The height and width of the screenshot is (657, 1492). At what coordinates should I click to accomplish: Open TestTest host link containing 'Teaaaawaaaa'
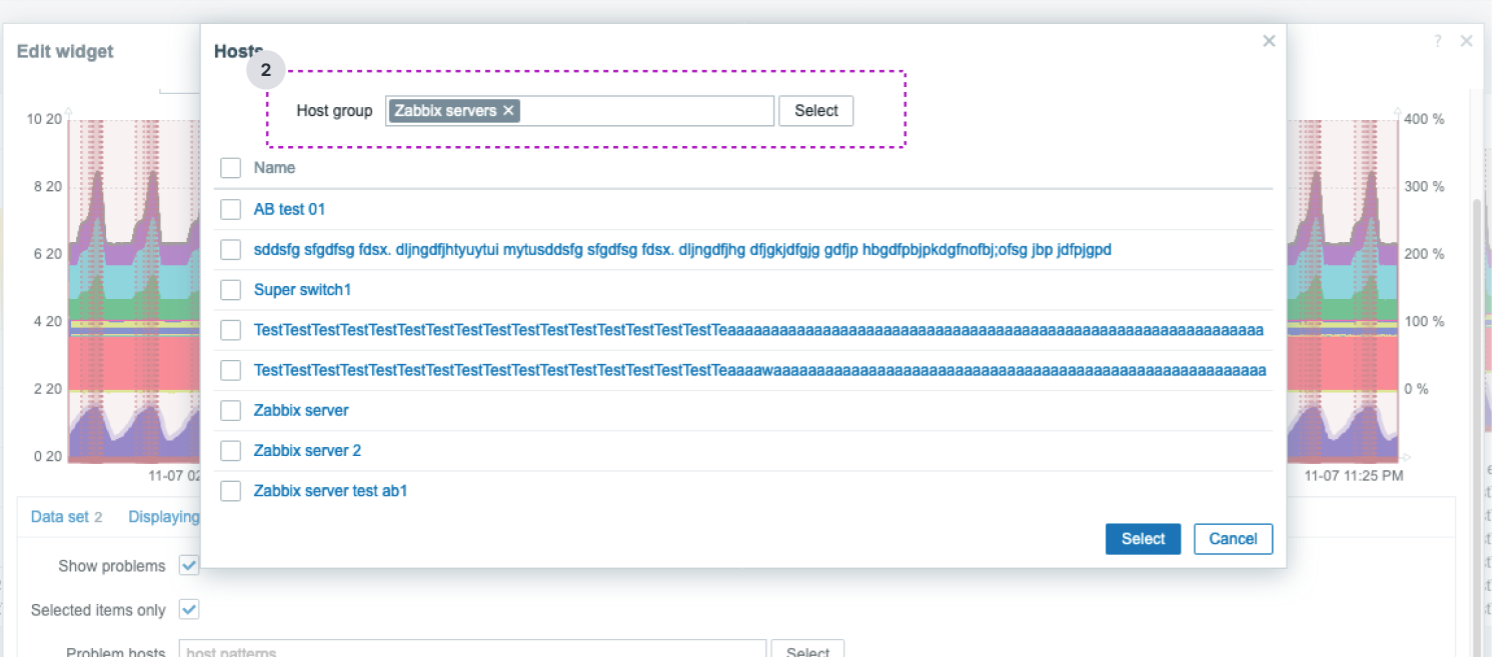point(760,370)
